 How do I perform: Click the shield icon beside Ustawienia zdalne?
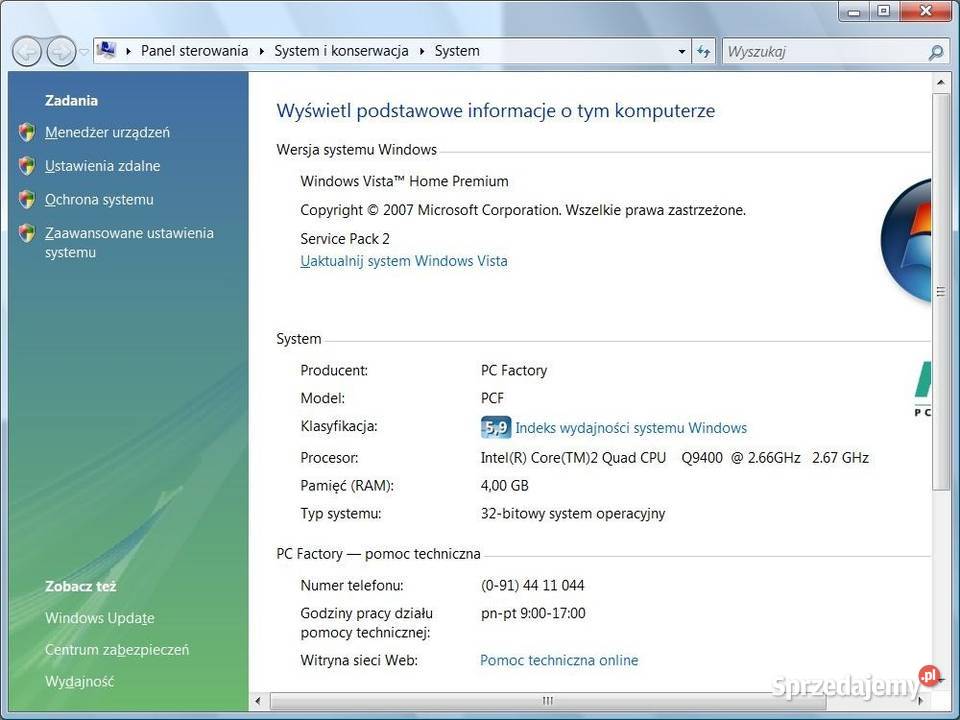[27, 166]
